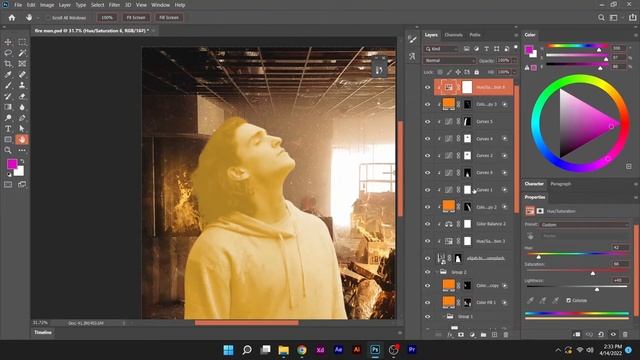The width and height of the screenshot is (640, 360).
Task: Select the Gradient tool
Action: coord(8,107)
